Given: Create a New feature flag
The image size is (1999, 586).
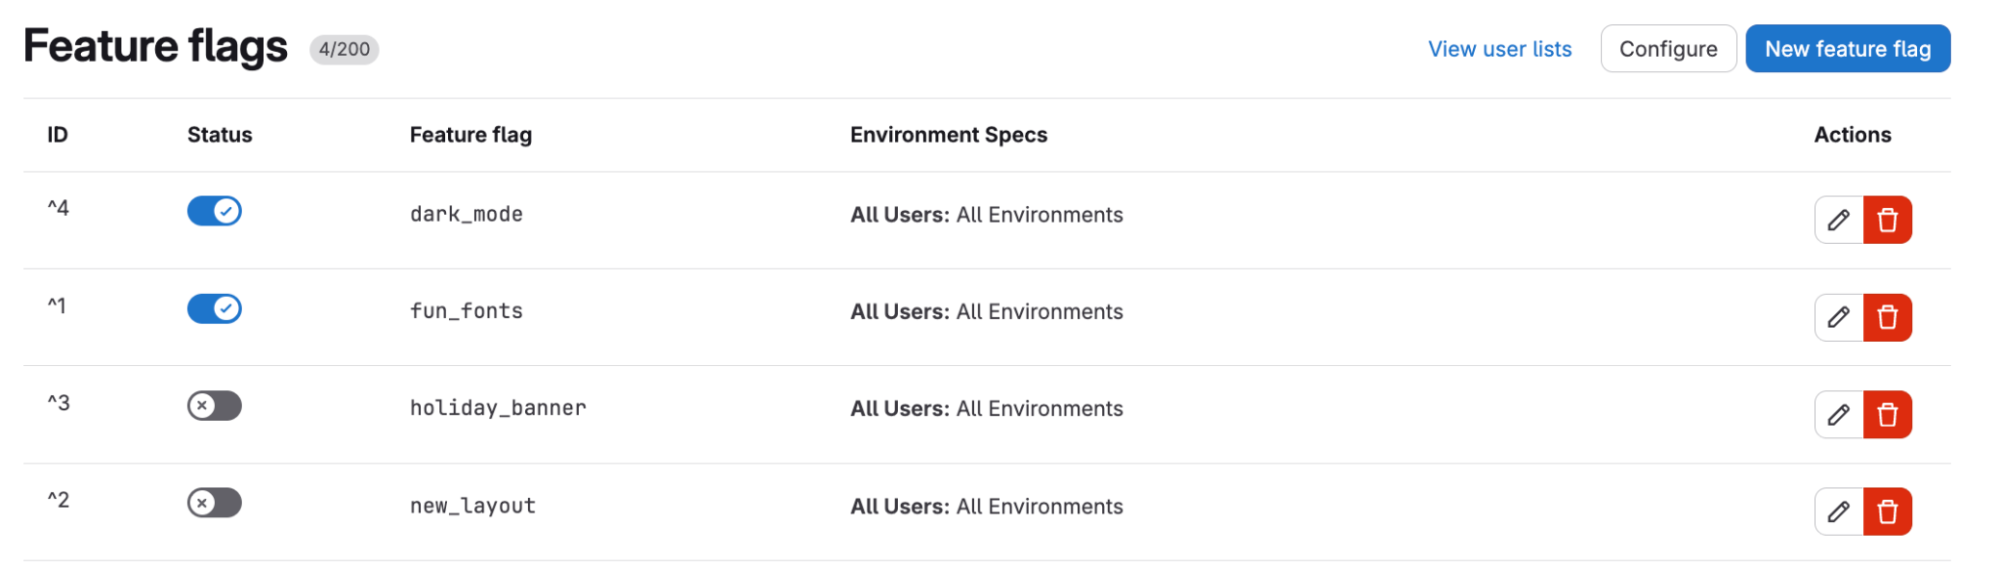Looking at the screenshot, I should pos(1847,49).
